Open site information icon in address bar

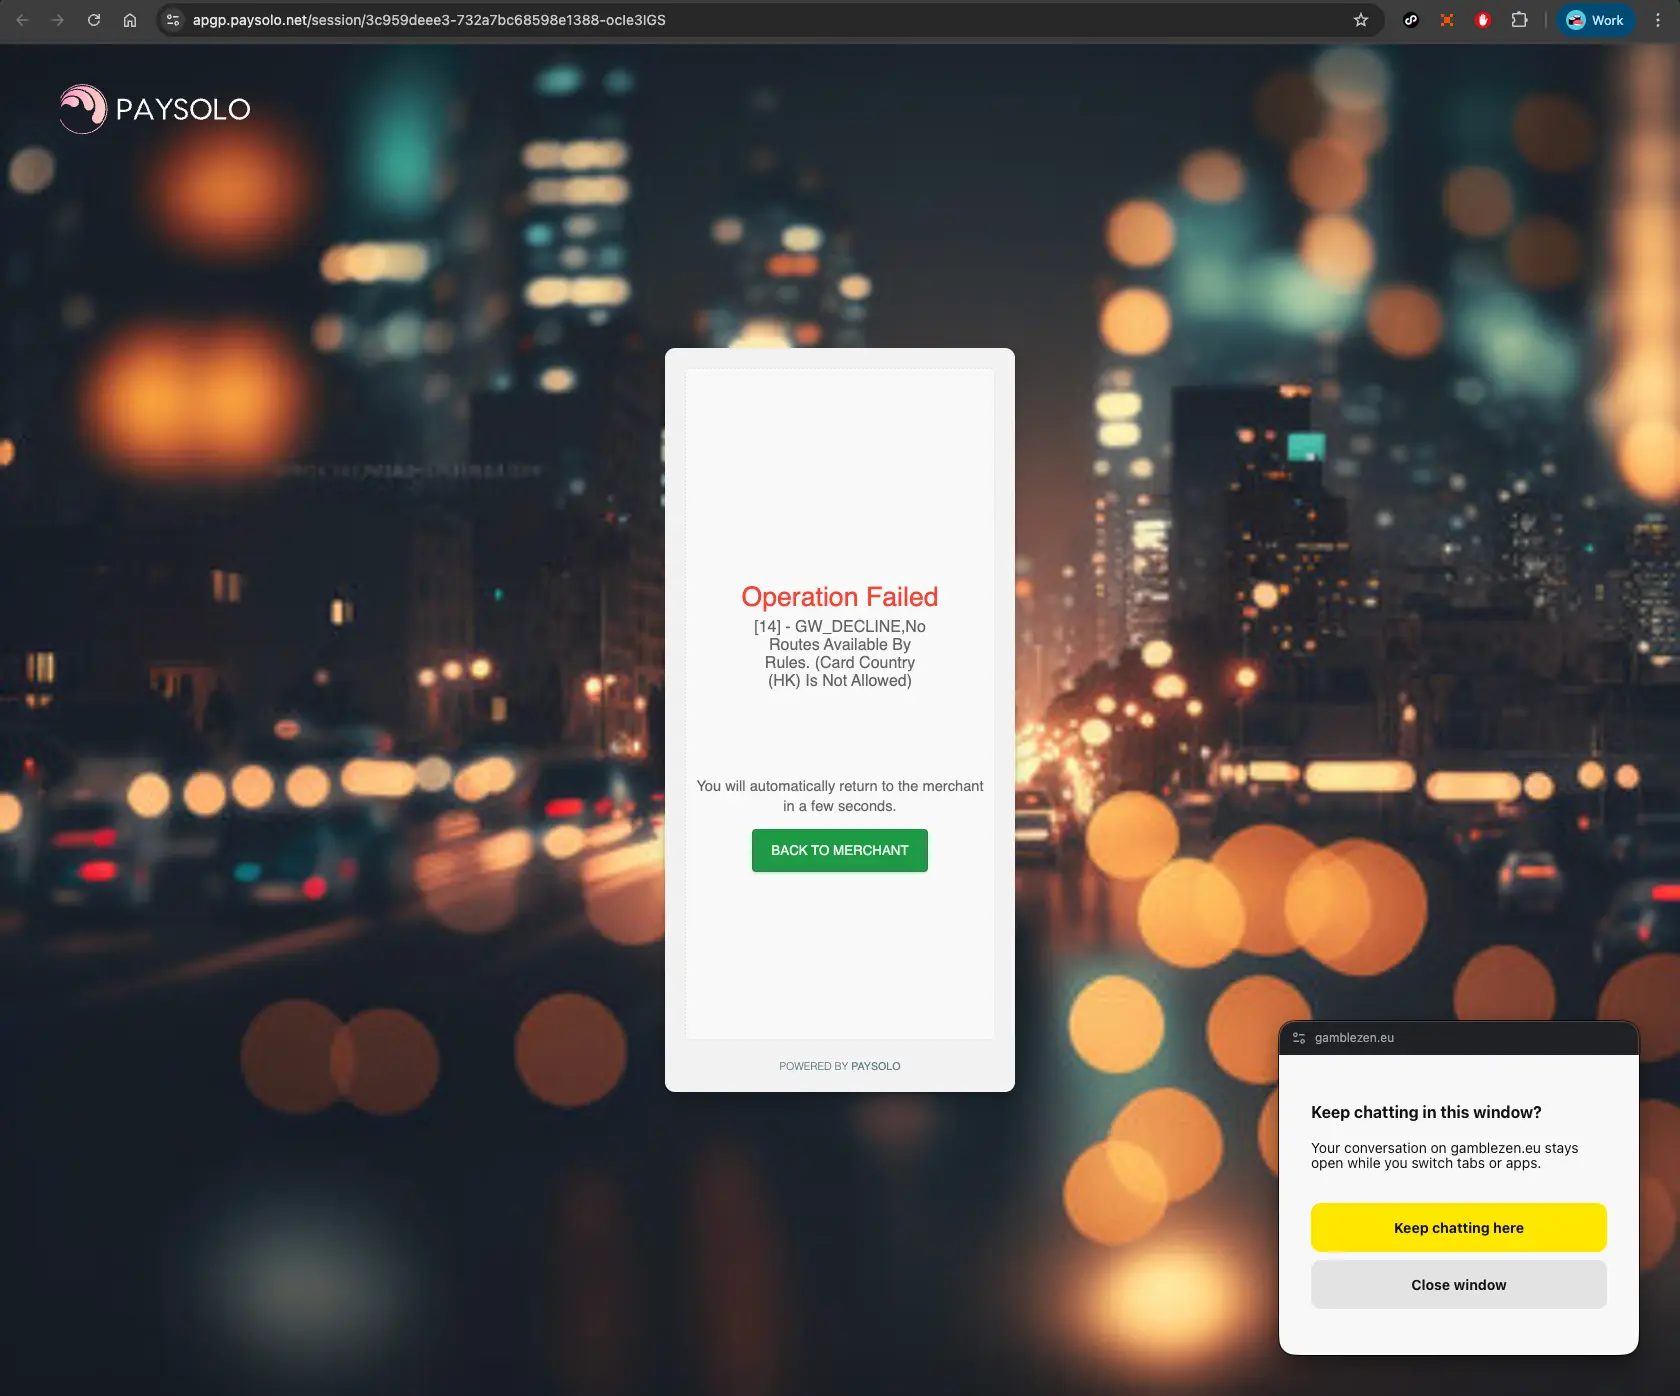coord(173,20)
